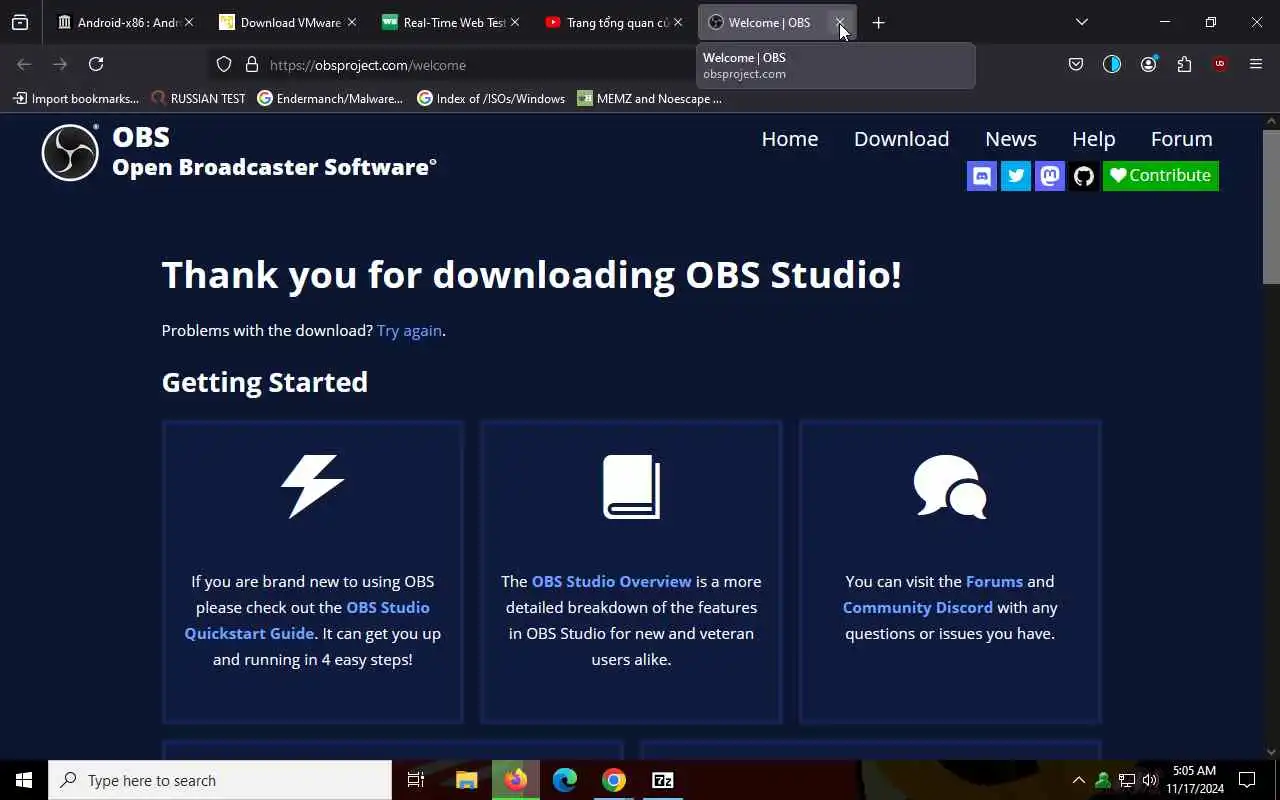Open Google Chrome from the taskbar
1280x800 pixels.
pos(614,780)
